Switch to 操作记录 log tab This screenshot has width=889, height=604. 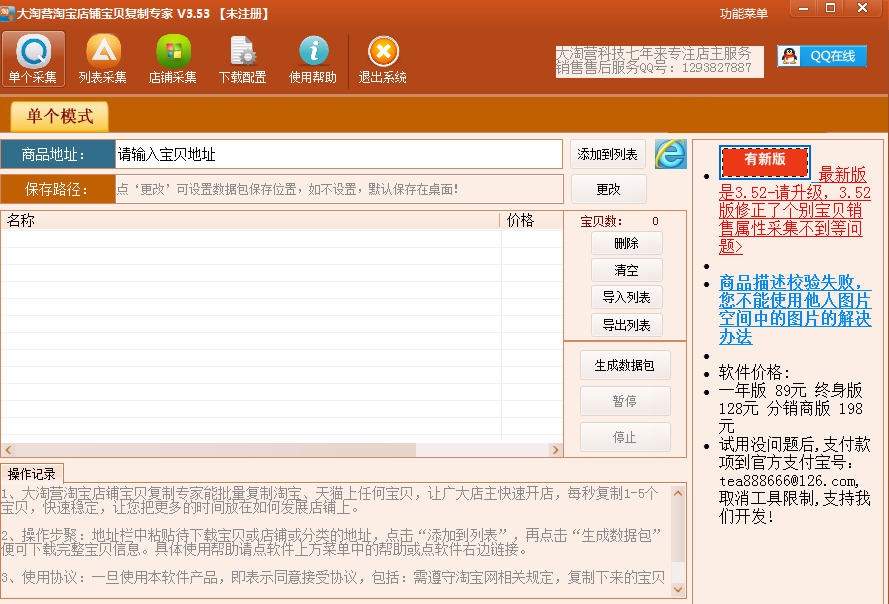[x=31, y=473]
